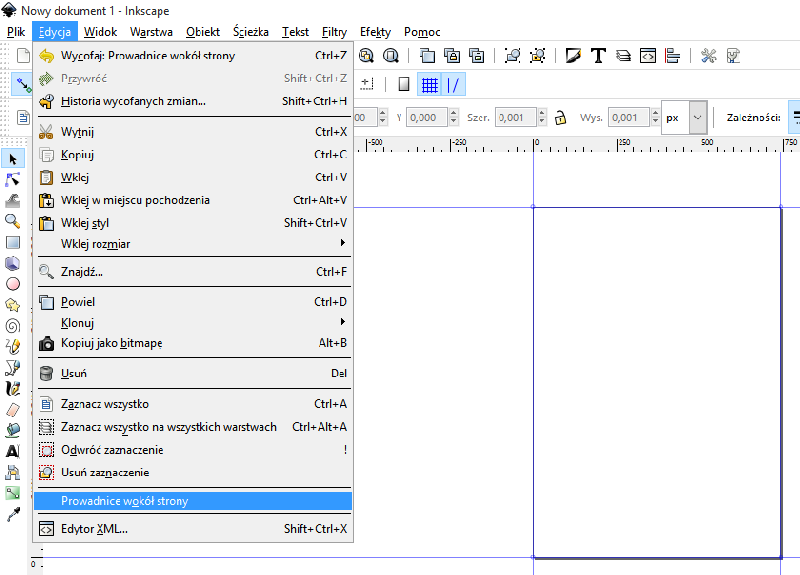Select the Eraser tool
Image resolution: width=800 pixels, height=575 pixels.
pos(13,410)
